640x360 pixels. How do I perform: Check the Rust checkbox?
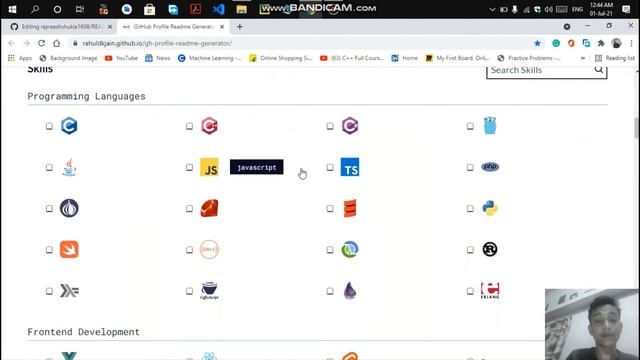coord(470,250)
